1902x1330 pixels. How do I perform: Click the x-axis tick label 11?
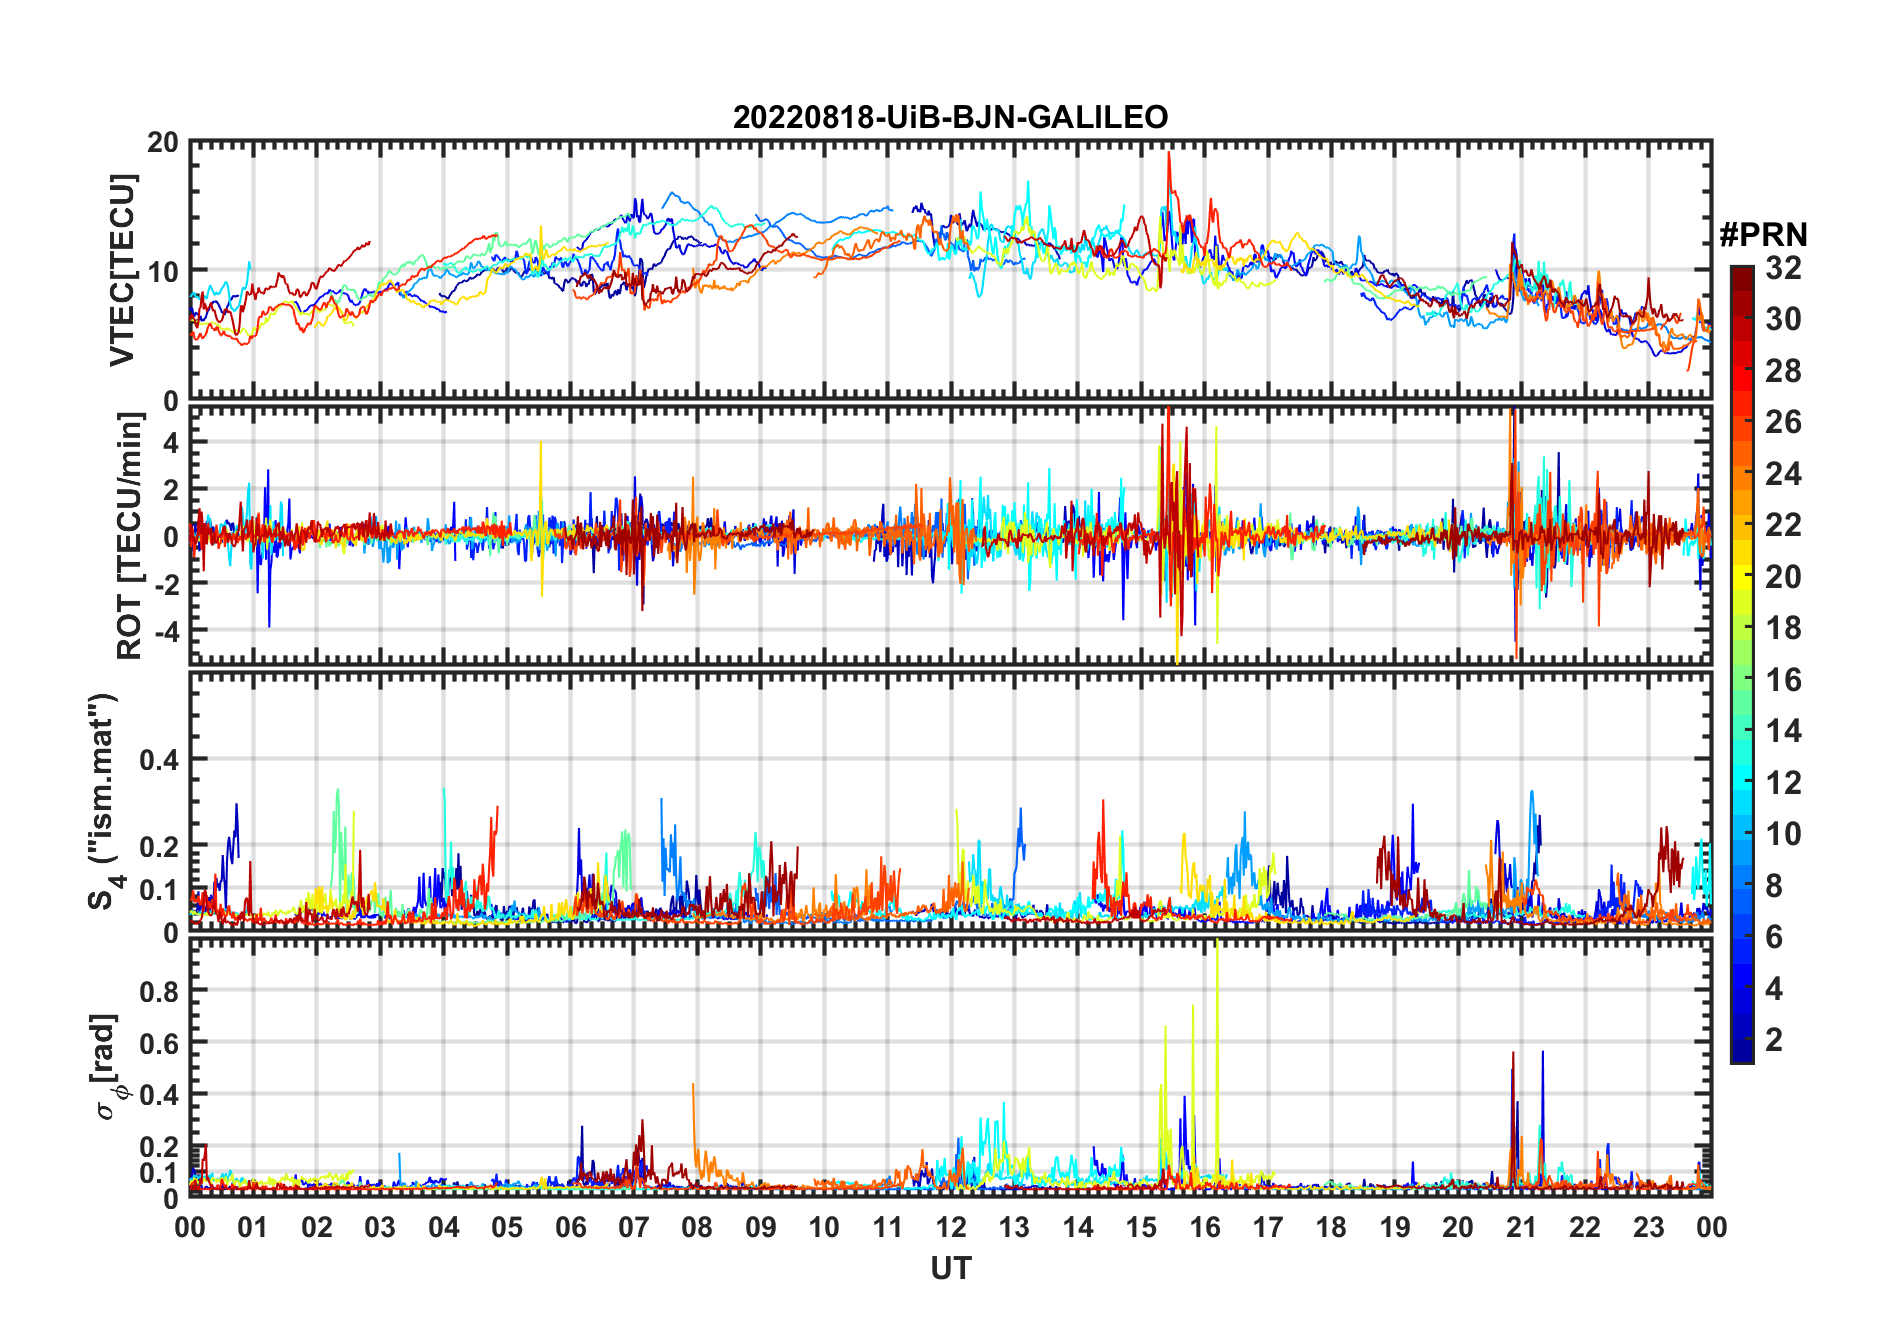point(888,1228)
